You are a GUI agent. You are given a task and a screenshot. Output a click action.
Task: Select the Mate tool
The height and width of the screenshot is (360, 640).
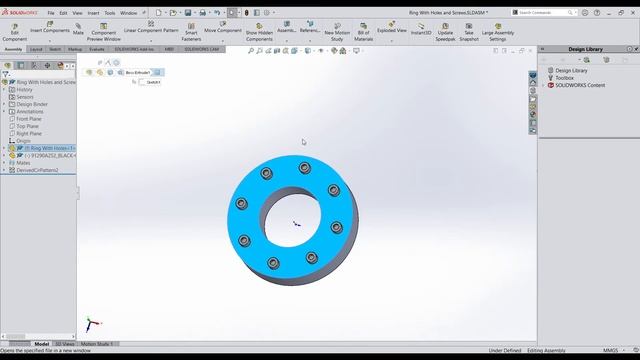[x=78, y=29]
